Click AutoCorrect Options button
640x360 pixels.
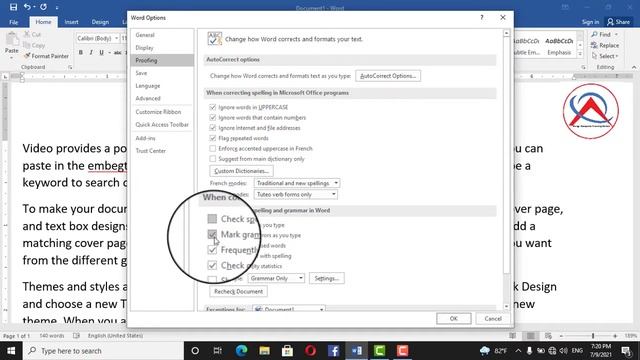[x=388, y=76]
